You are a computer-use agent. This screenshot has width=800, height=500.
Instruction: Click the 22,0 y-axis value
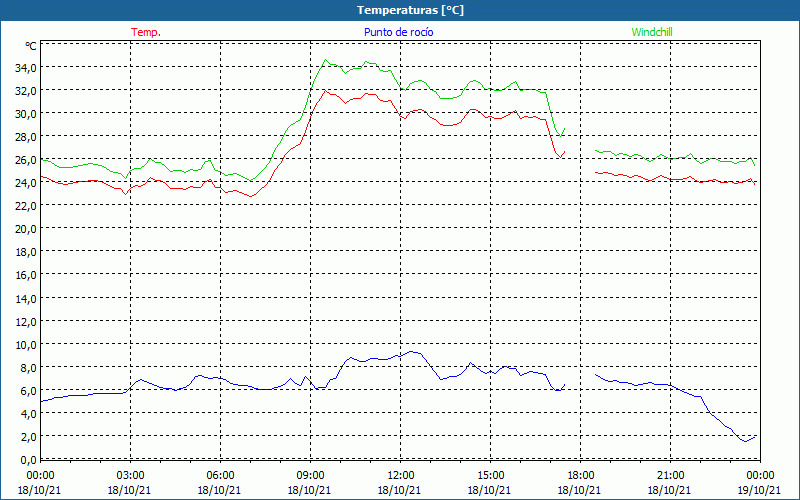tap(26, 206)
